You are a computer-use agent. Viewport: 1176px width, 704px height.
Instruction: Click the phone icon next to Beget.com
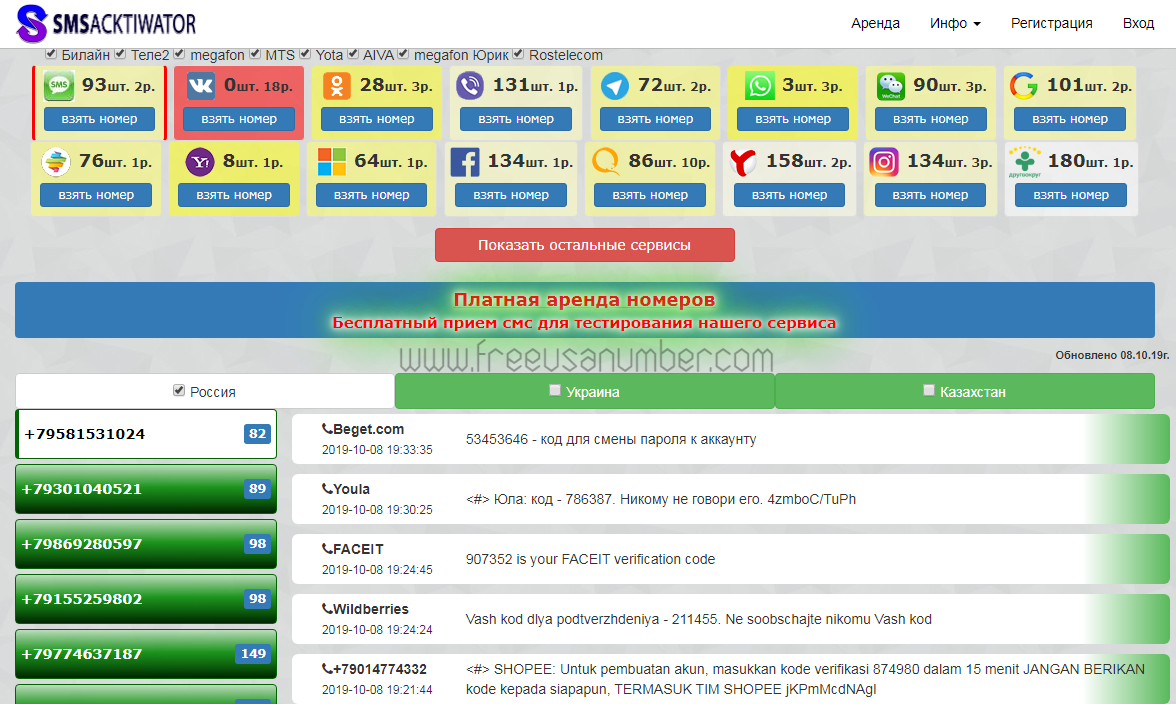click(x=327, y=429)
